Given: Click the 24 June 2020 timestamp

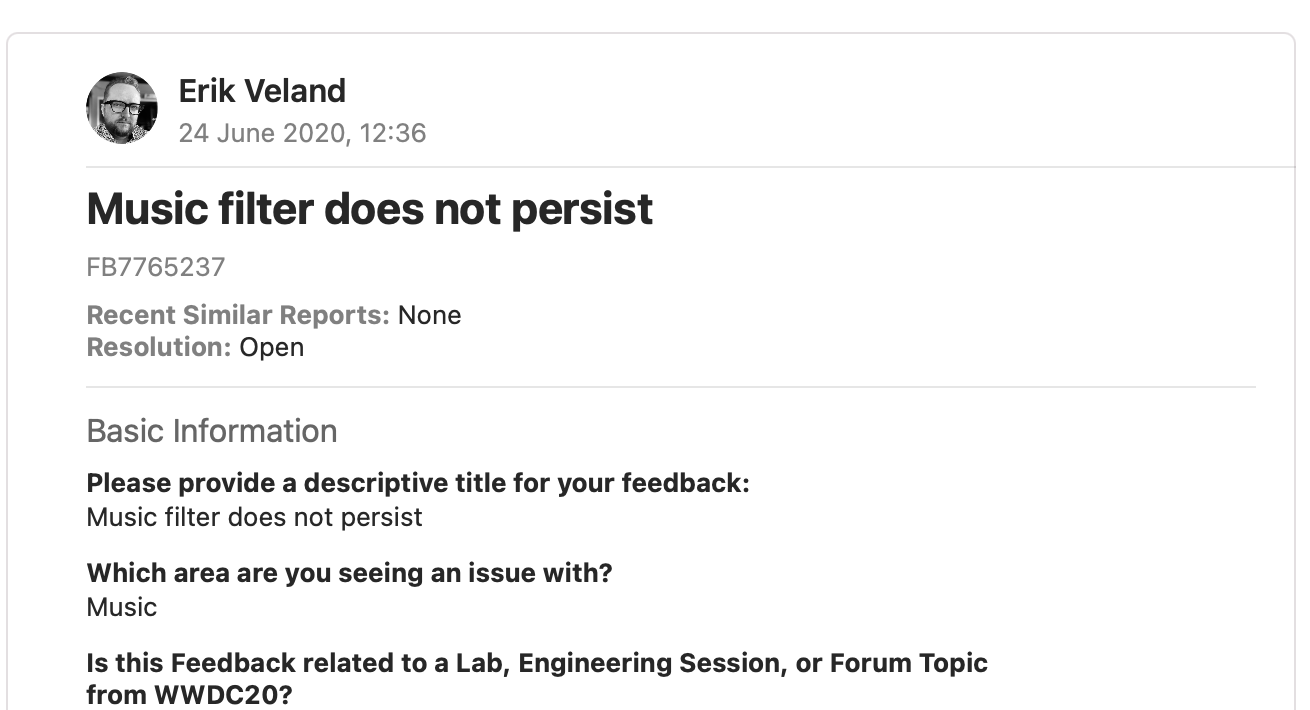Looking at the screenshot, I should [x=302, y=133].
